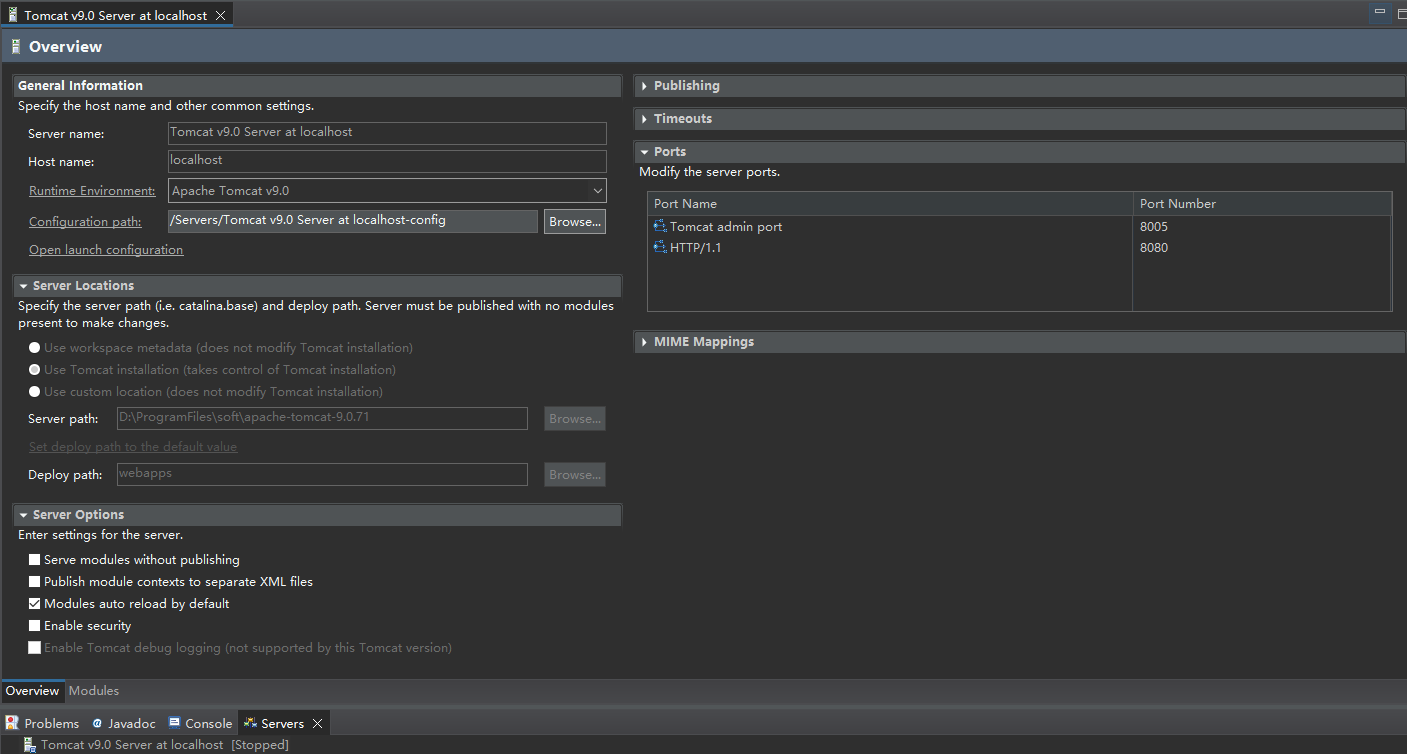Image resolution: width=1407 pixels, height=754 pixels.
Task: Click the server icon in the editor tab
Action: click(x=12, y=16)
